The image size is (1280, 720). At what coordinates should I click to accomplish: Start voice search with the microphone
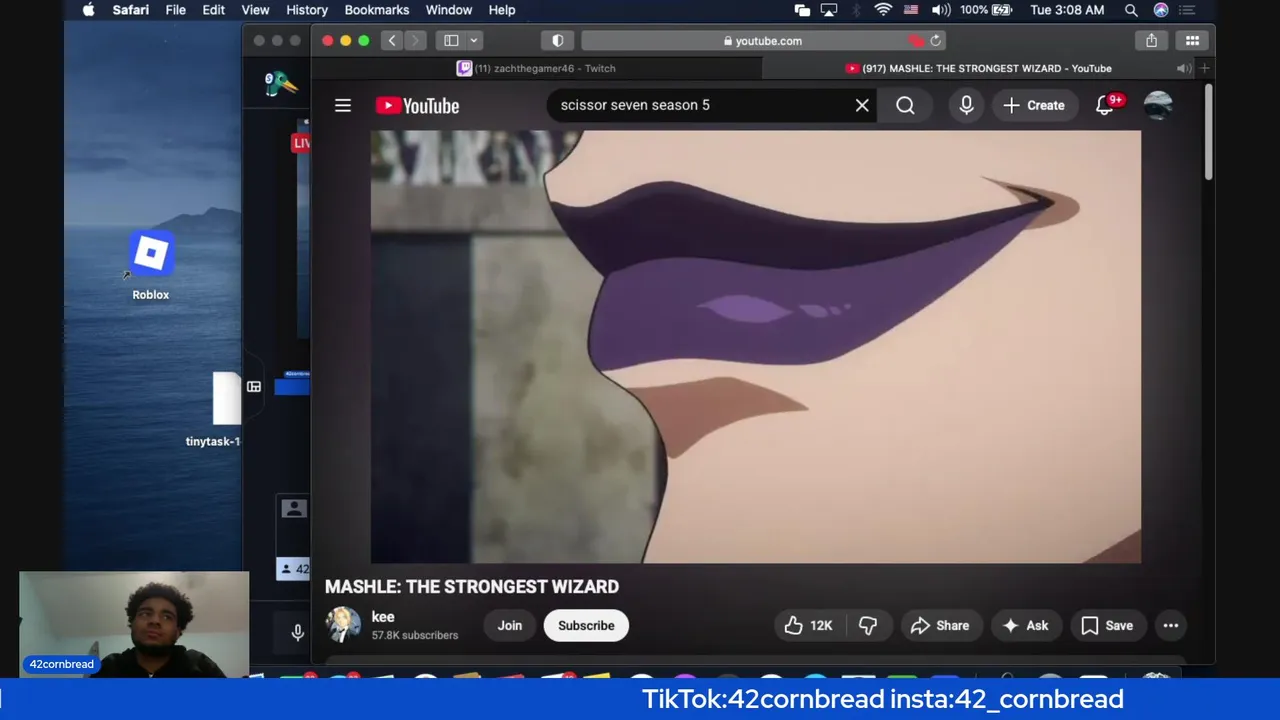point(966,105)
